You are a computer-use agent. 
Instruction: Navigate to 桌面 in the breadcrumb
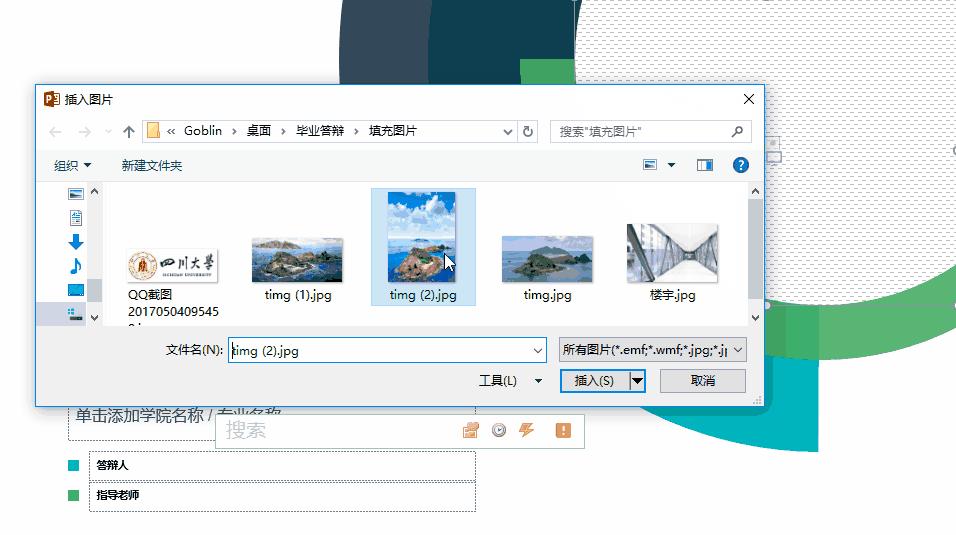(259, 131)
